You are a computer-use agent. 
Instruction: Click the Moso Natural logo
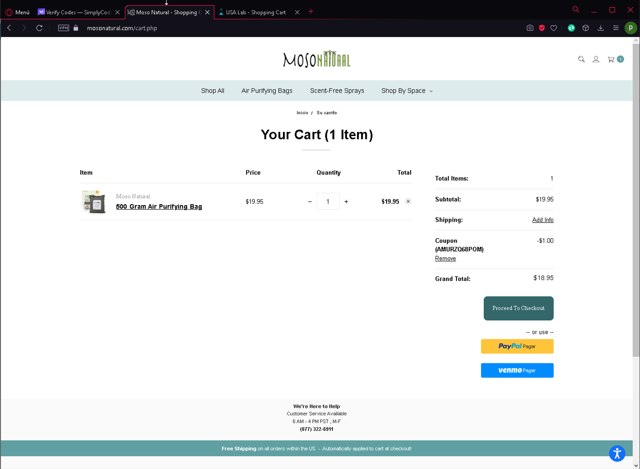[x=316, y=59]
